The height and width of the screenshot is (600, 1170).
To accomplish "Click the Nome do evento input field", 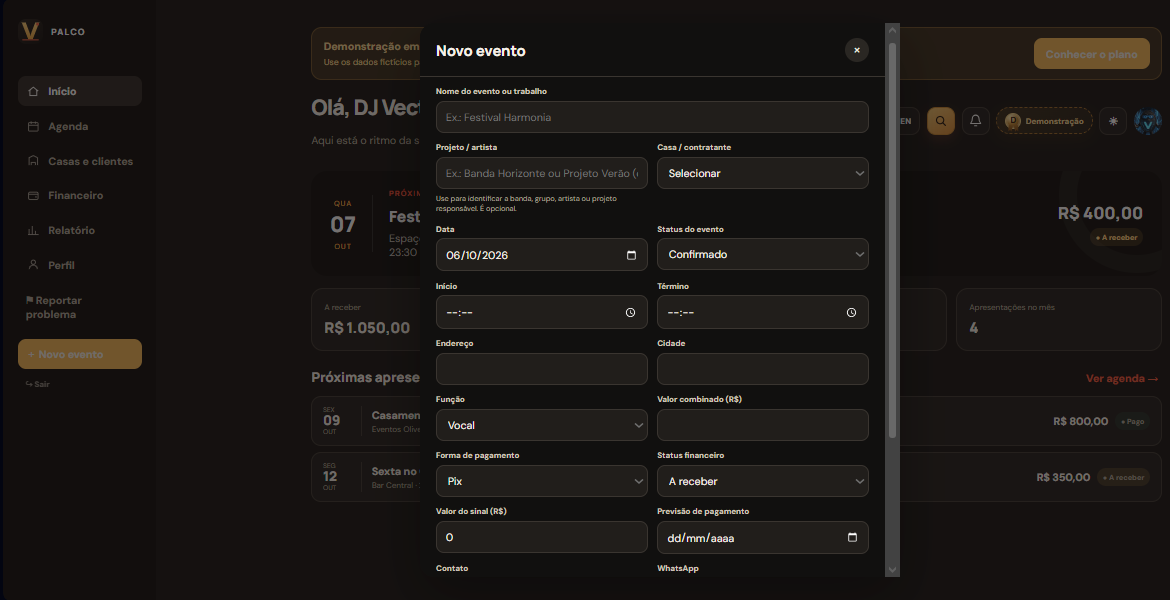I will point(652,117).
